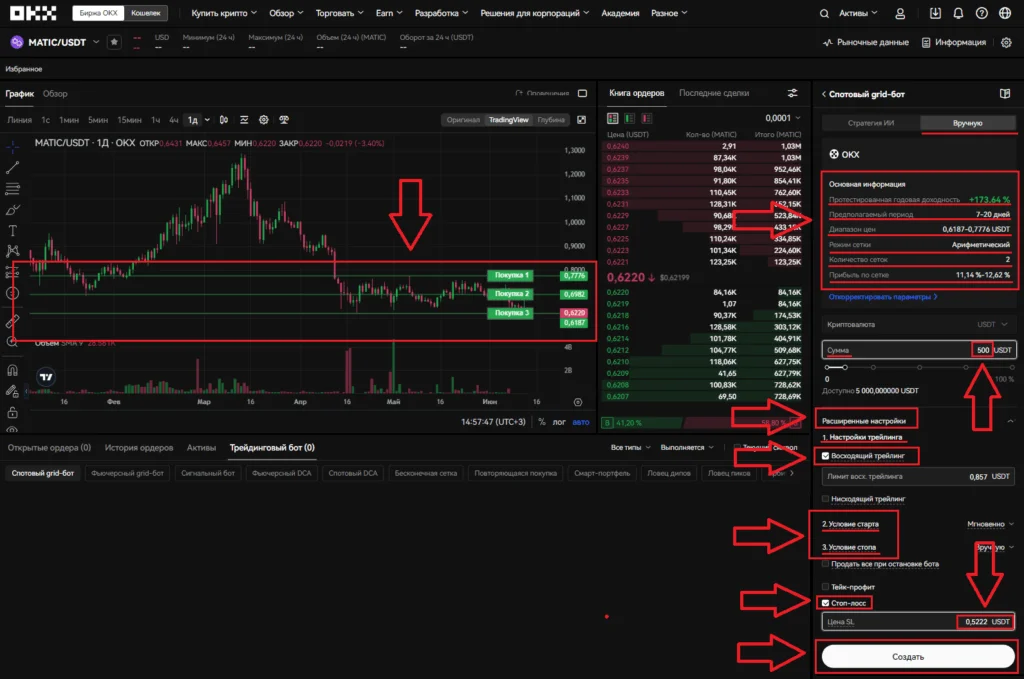The image size is (1024, 679).
Task: Uncheck Восходящий трейлинг checkbox
Action: 825,456
